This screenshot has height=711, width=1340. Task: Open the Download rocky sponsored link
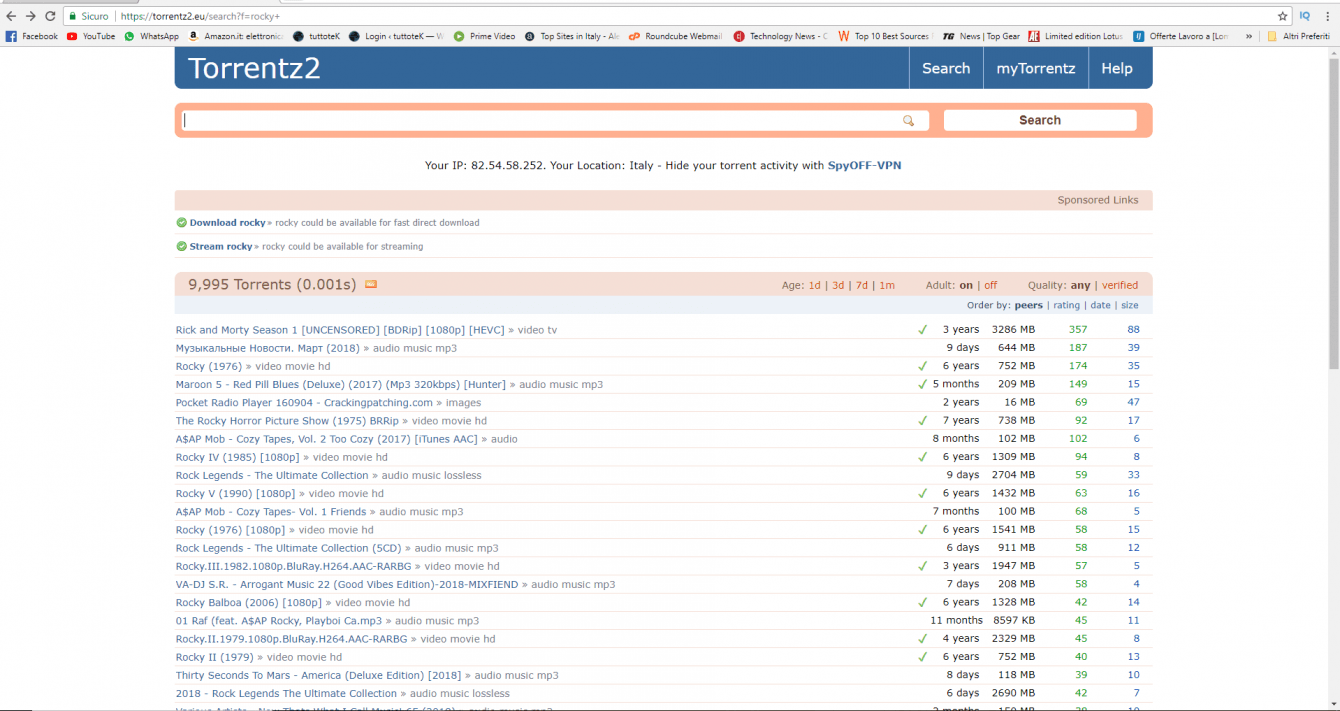(x=228, y=223)
